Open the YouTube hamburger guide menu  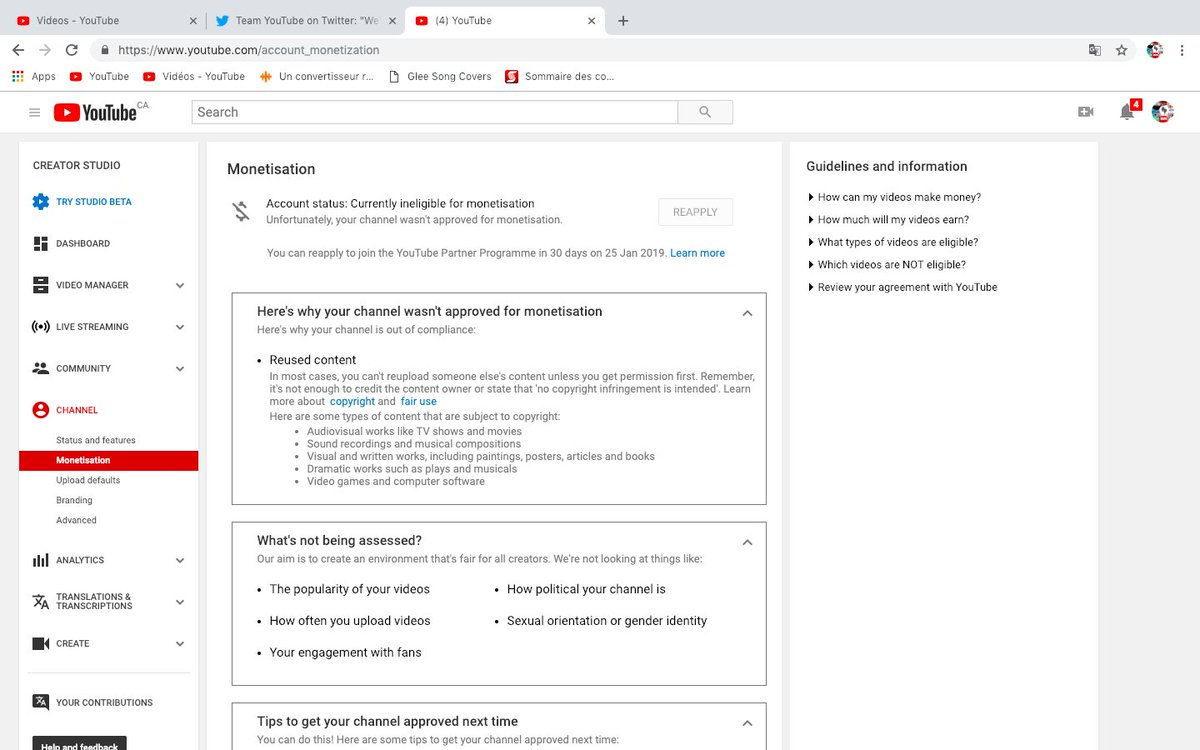34,113
